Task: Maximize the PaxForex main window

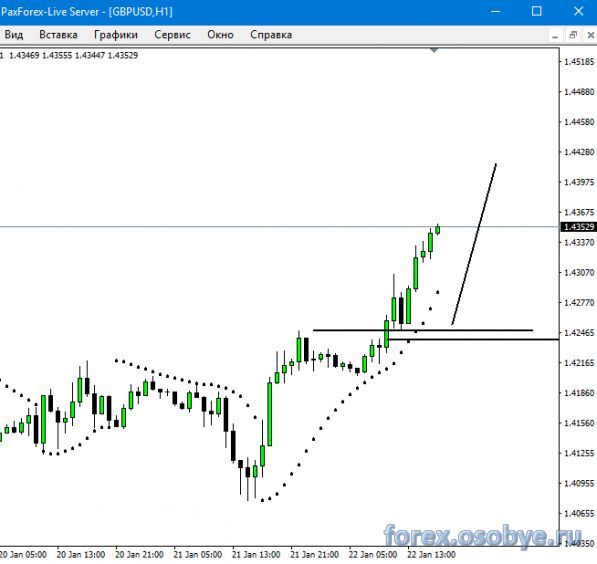Action: [536, 11]
